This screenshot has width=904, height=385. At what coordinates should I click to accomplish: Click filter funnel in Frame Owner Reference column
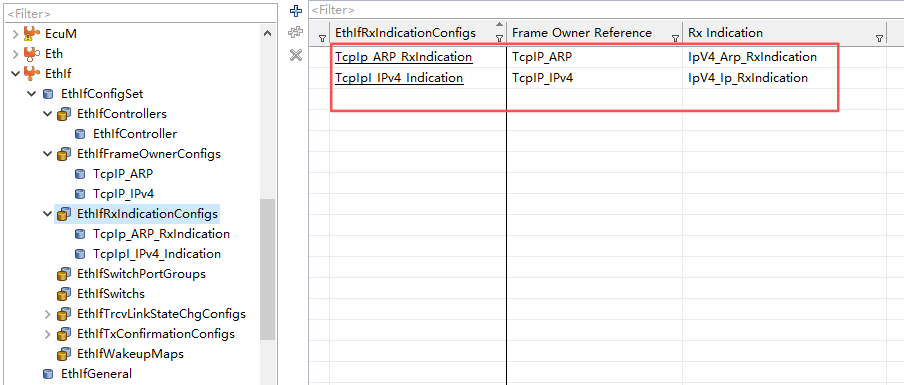pyautogui.click(x=675, y=38)
